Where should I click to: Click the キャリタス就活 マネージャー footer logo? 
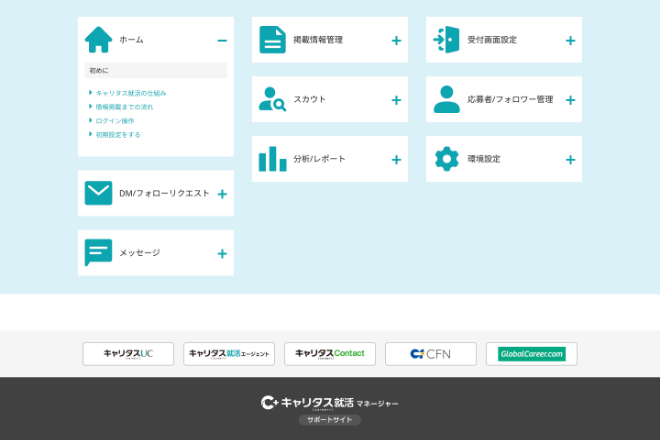click(330, 403)
